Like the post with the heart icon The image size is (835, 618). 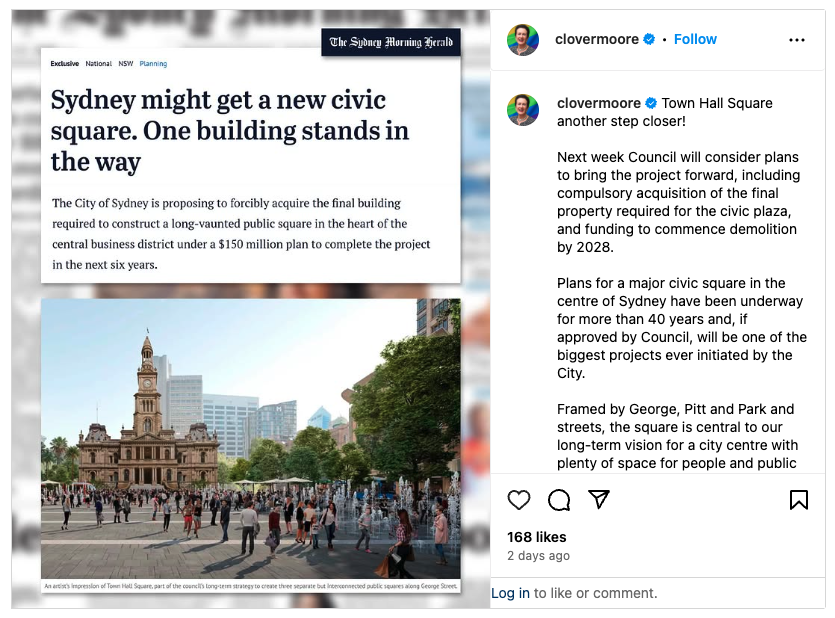coord(519,500)
